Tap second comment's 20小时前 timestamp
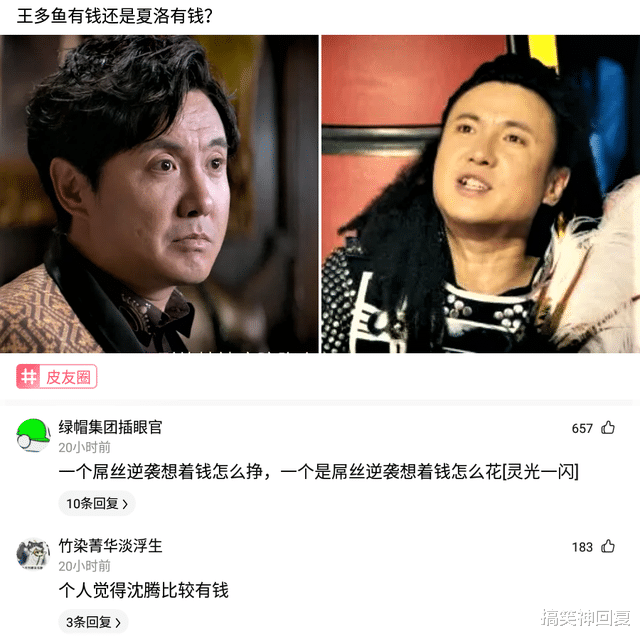 (x=84, y=566)
